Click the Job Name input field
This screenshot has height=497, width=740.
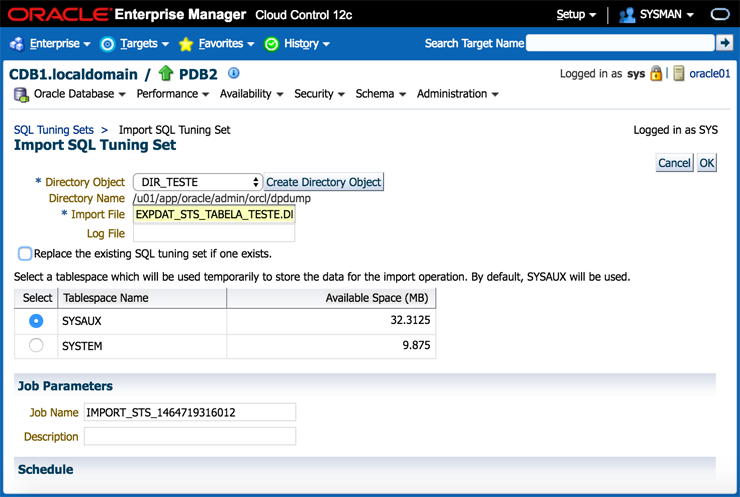point(190,412)
